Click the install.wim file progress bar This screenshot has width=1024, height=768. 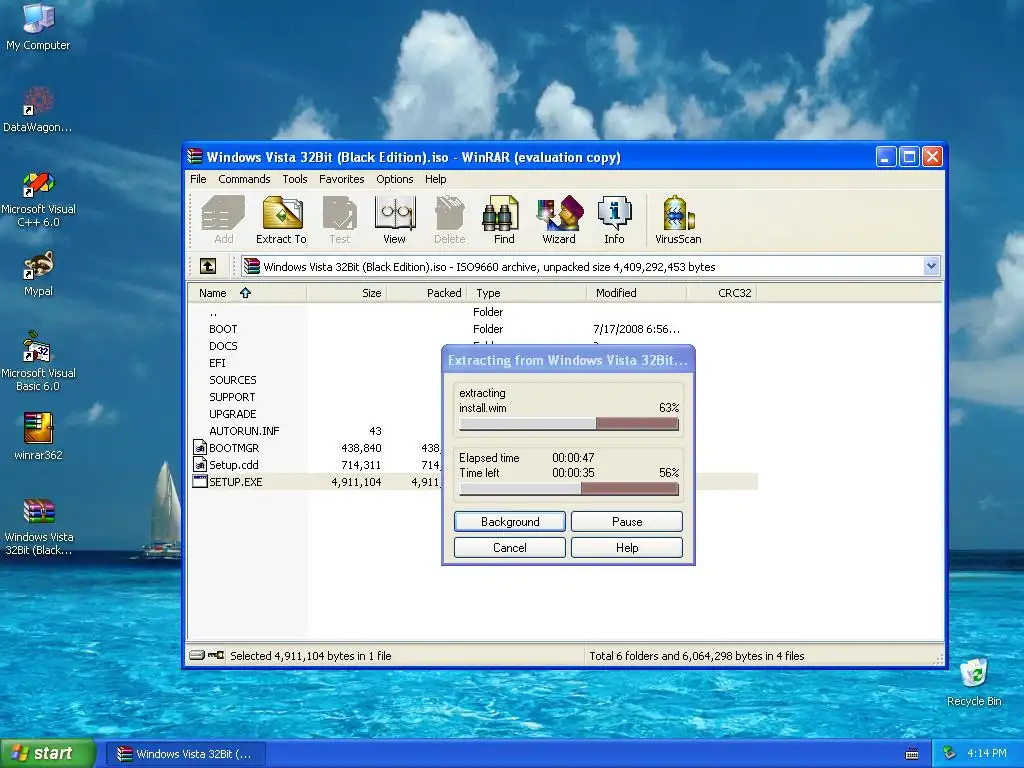click(x=569, y=424)
